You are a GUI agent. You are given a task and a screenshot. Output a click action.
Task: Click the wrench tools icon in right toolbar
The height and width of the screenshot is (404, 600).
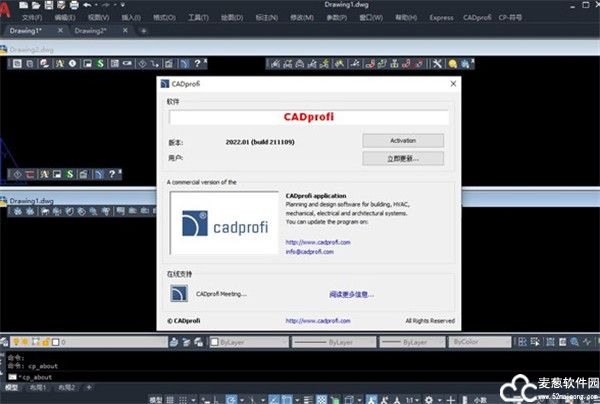437,64
